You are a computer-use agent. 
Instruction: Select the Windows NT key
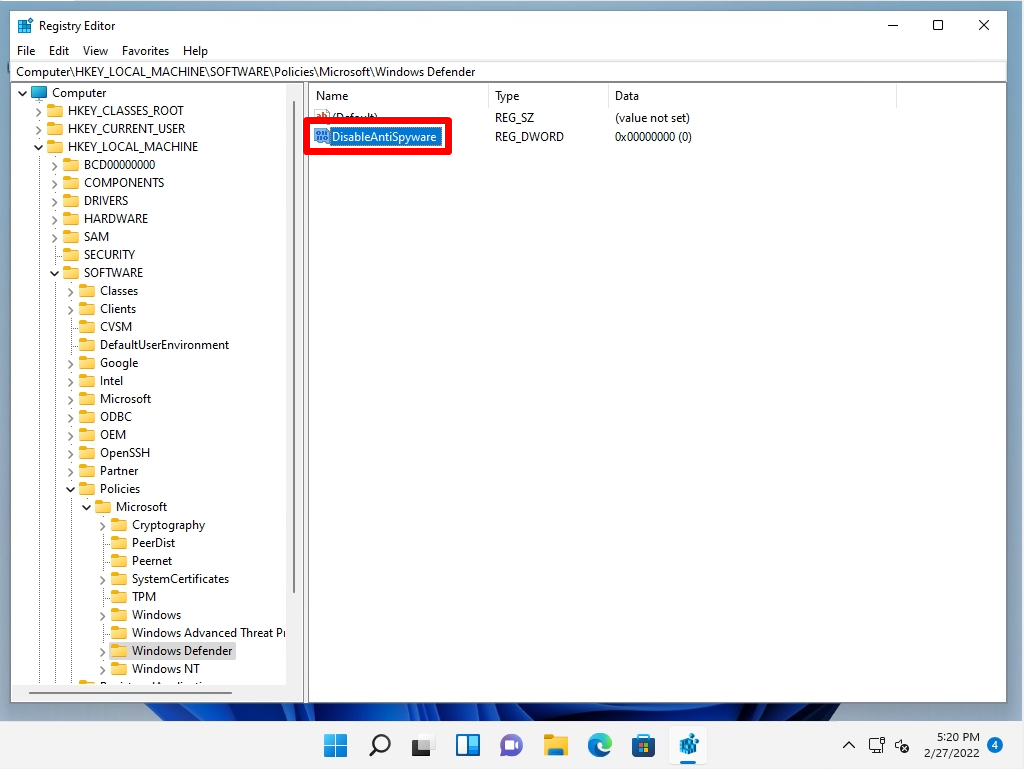pos(166,669)
